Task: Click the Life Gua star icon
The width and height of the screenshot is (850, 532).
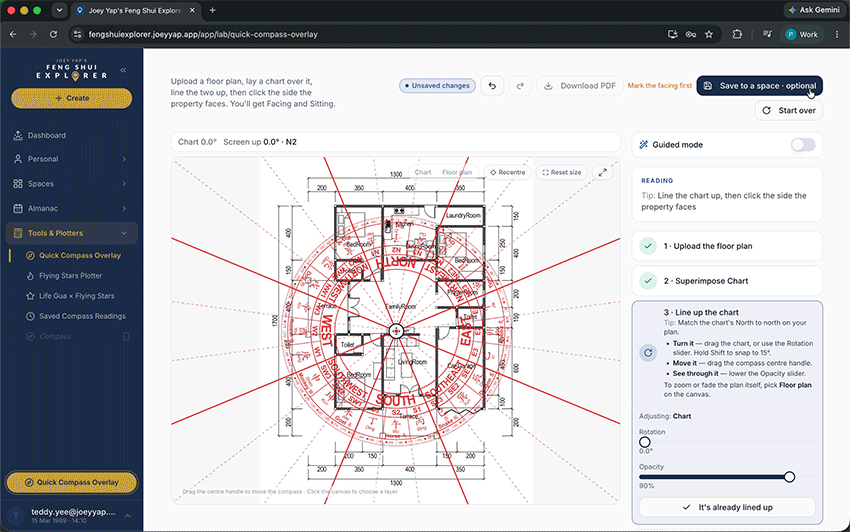Action: [x=30, y=296]
